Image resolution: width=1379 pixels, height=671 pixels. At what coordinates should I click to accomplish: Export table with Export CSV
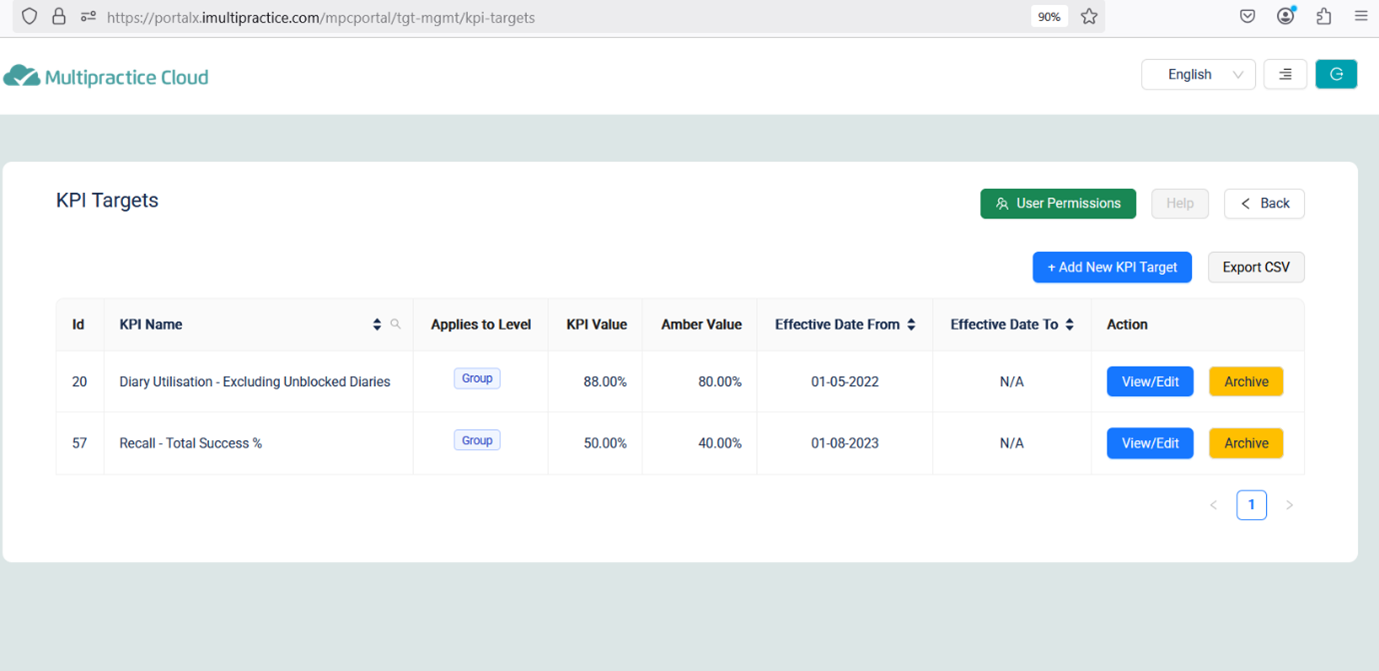pos(1256,267)
